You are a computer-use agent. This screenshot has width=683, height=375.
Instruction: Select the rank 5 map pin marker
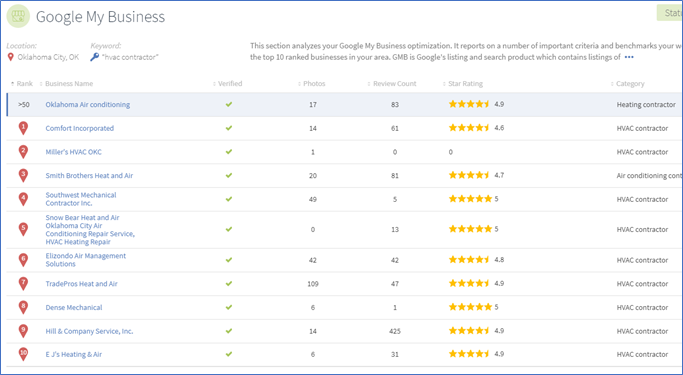[23, 229]
